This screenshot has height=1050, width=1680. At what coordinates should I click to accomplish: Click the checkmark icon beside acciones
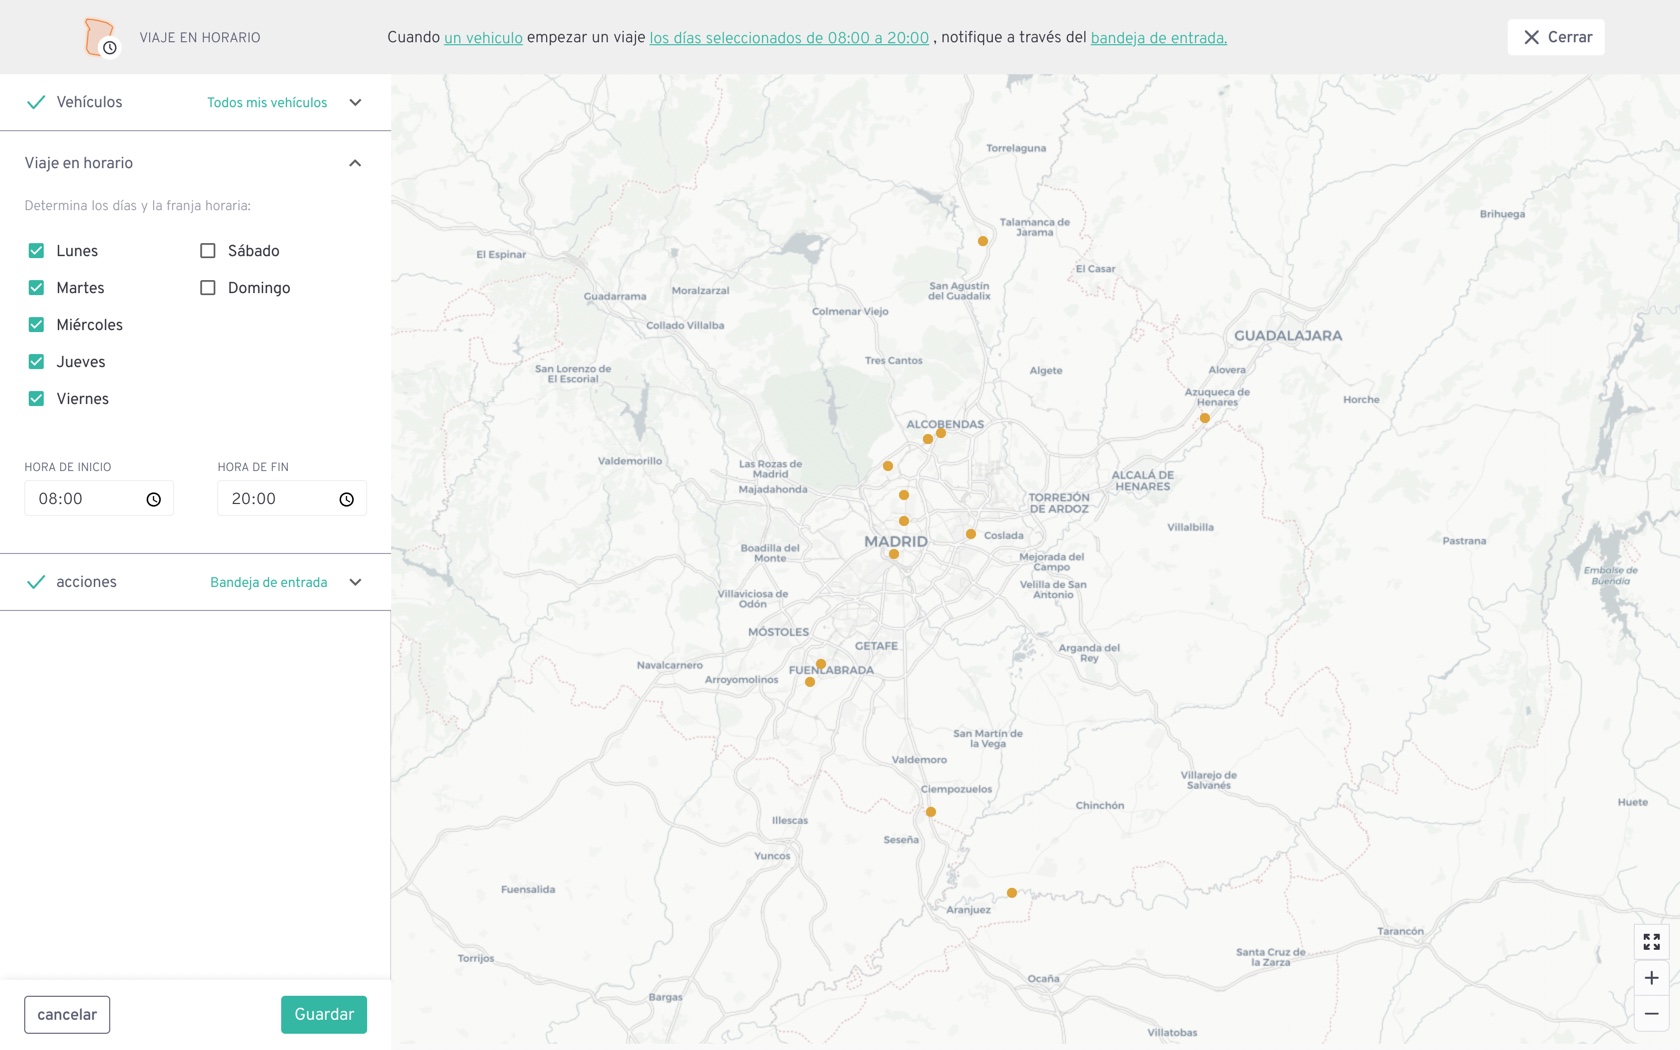(x=37, y=581)
